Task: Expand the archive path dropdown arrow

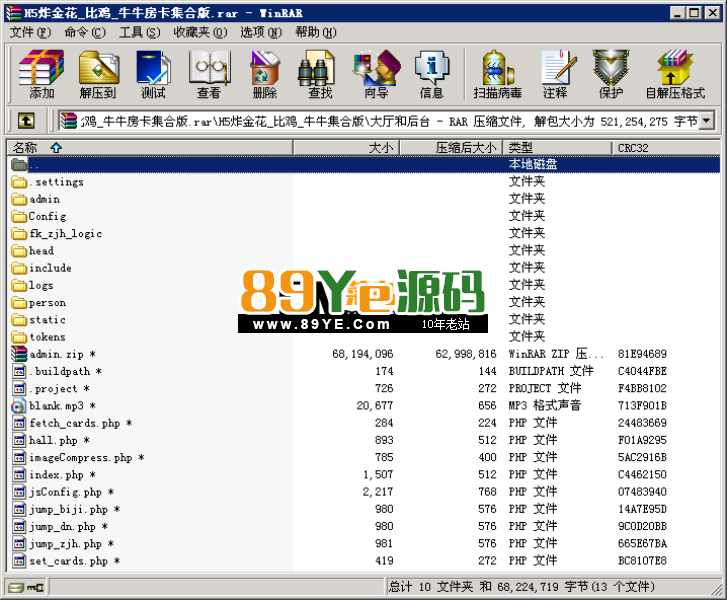Action: (x=706, y=121)
